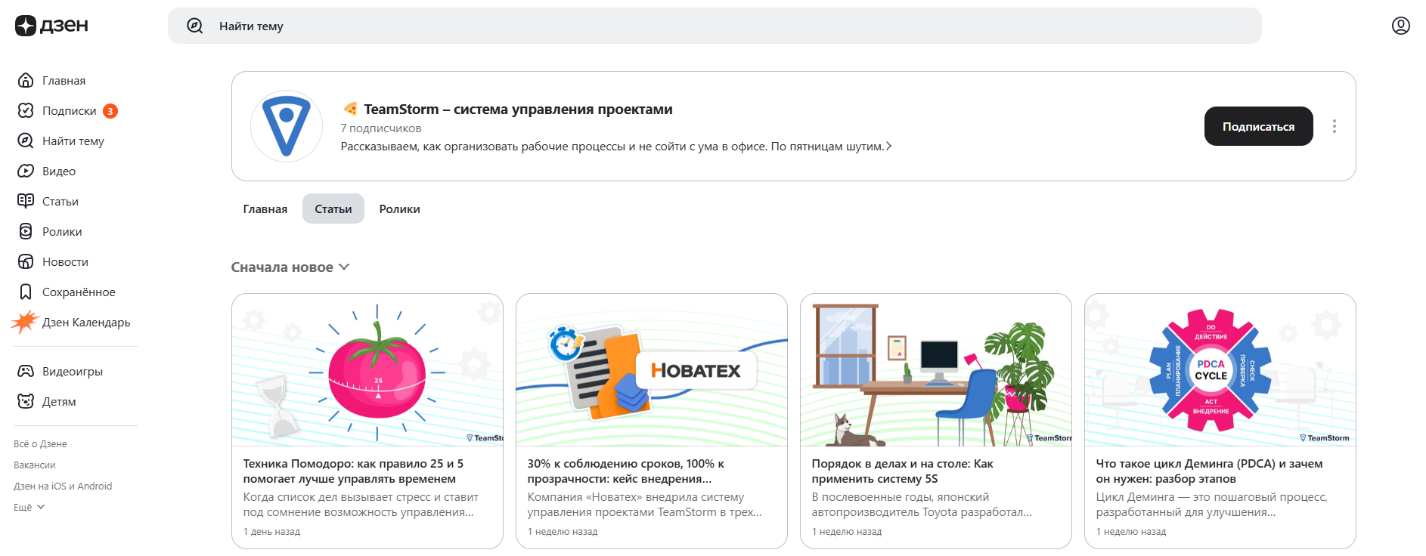Viewport: 1426px width, 556px height.
Task: Open the Вакансии link
Action: coord(34,465)
